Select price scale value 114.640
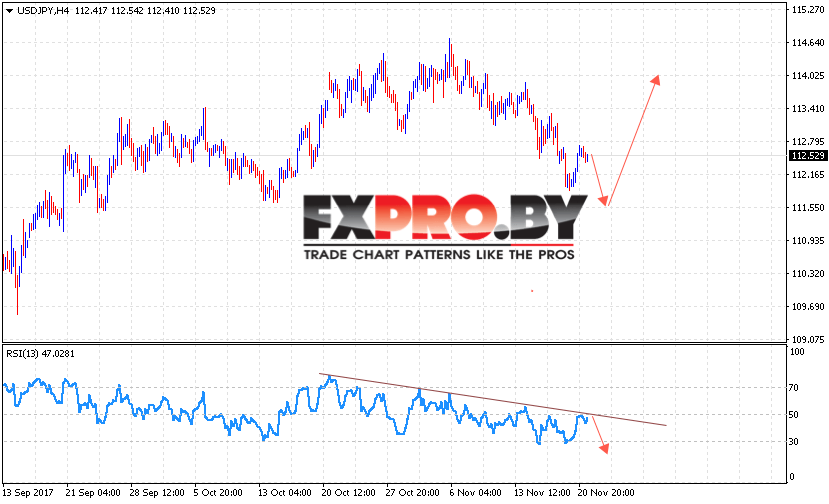This screenshot has height=504, width=829. (x=808, y=43)
